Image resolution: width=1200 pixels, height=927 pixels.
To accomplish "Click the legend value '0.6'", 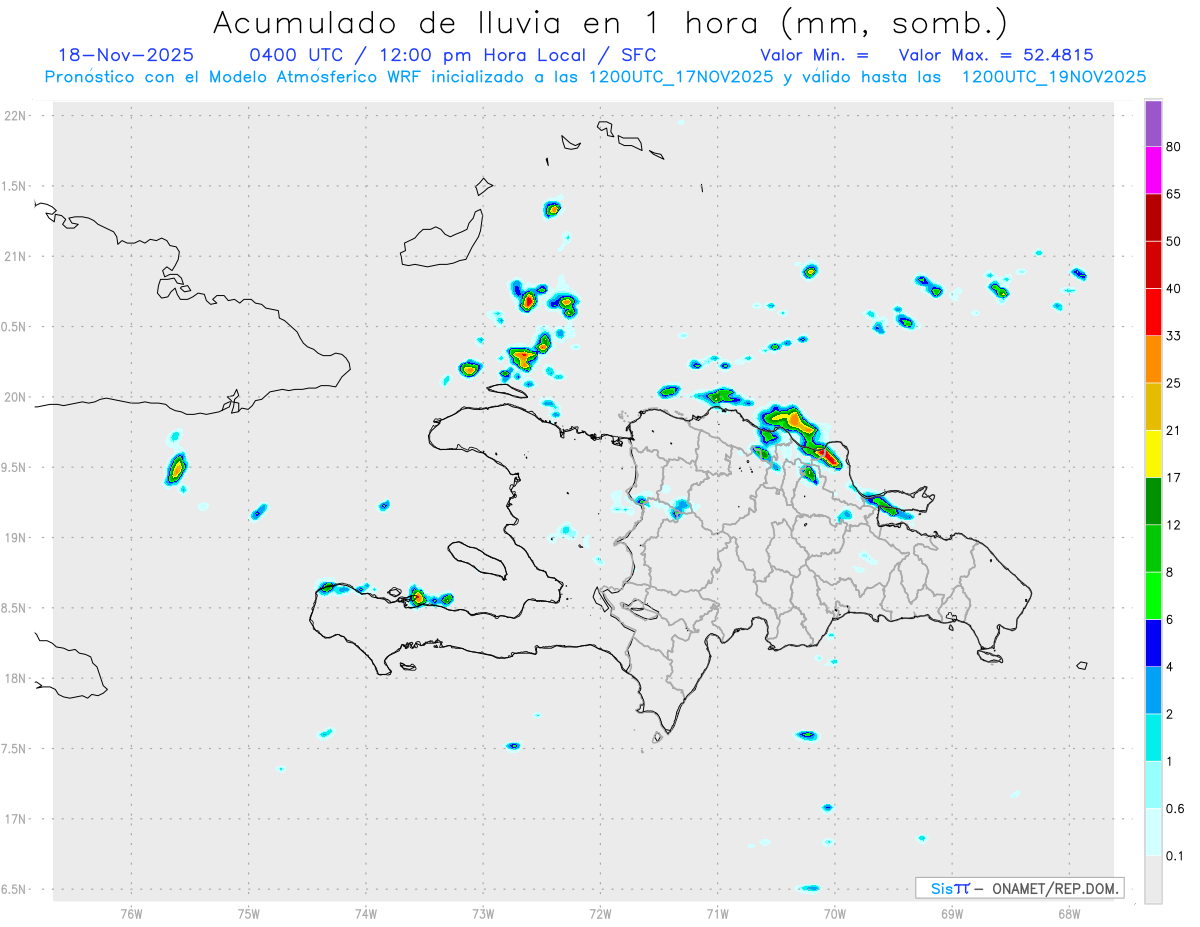I will 1175,809.
